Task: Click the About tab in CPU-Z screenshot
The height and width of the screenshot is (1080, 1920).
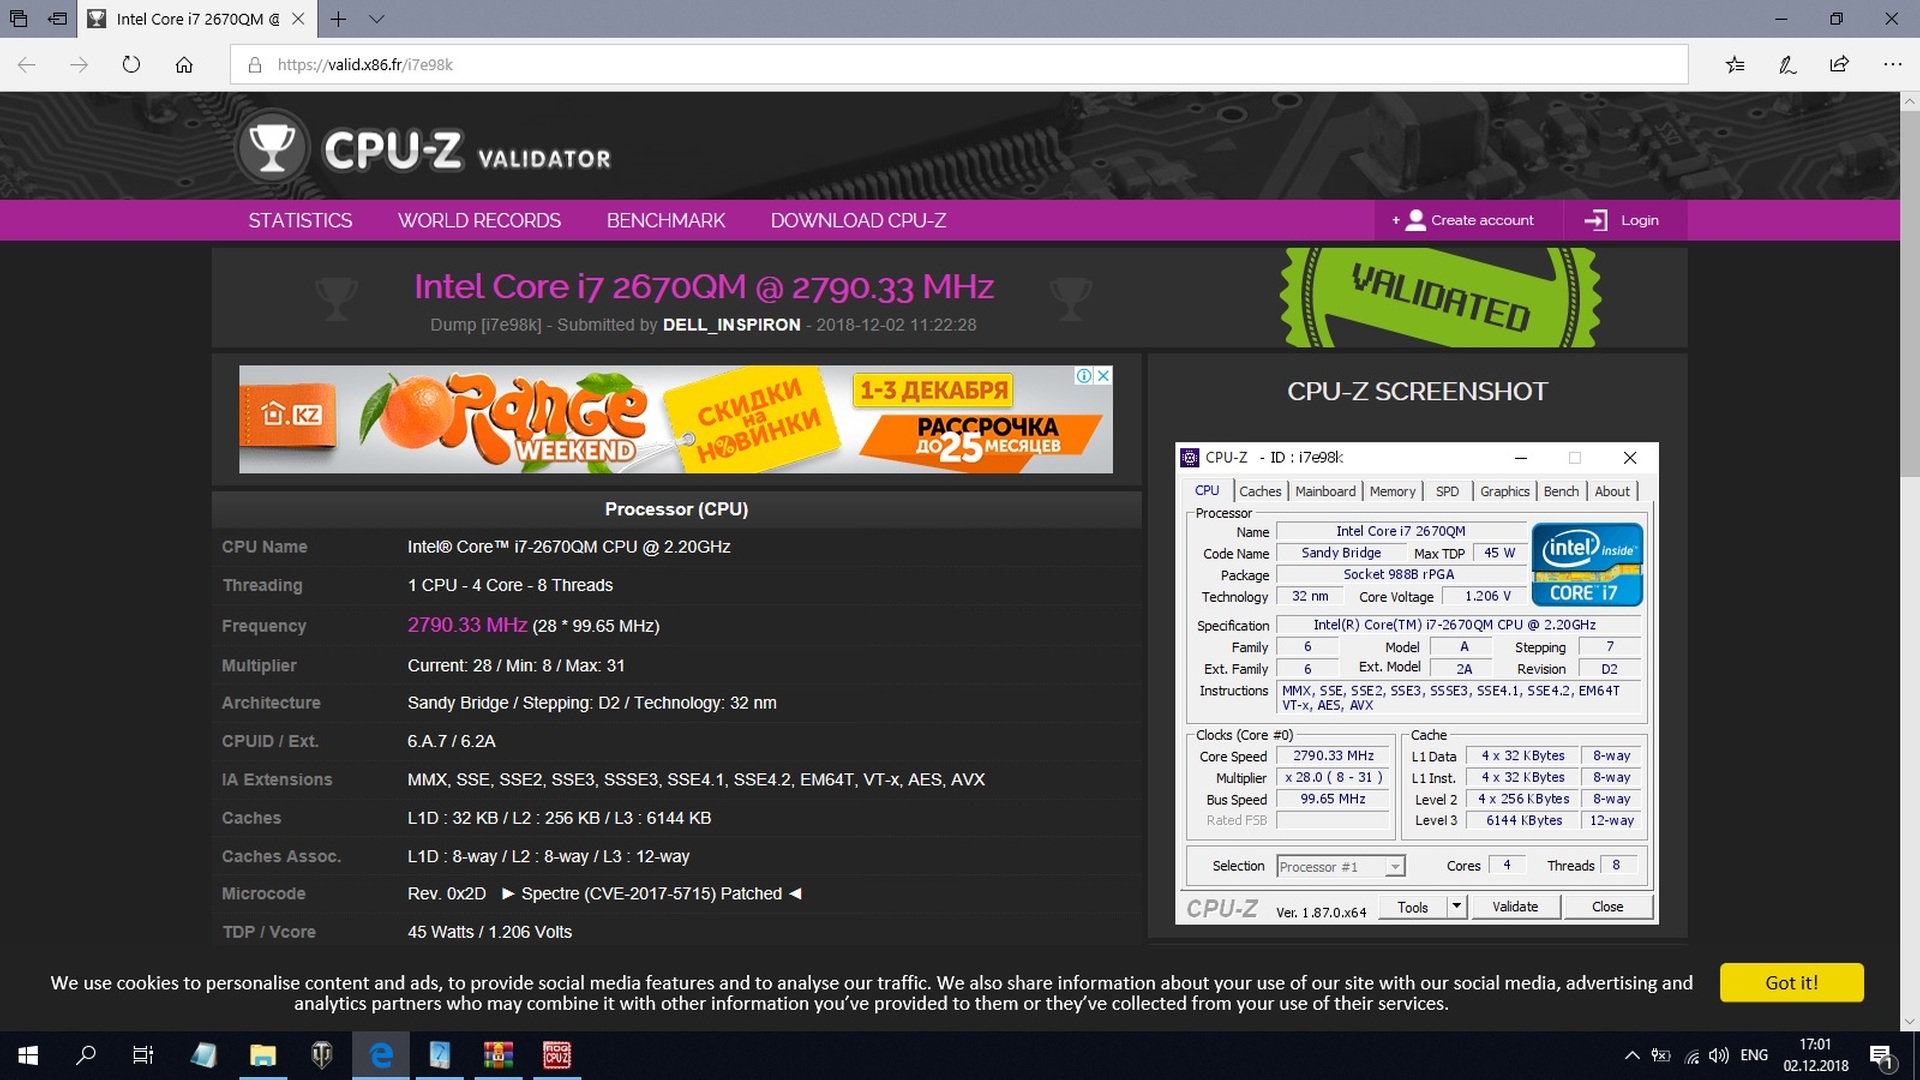Action: [x=1612, y=491]
